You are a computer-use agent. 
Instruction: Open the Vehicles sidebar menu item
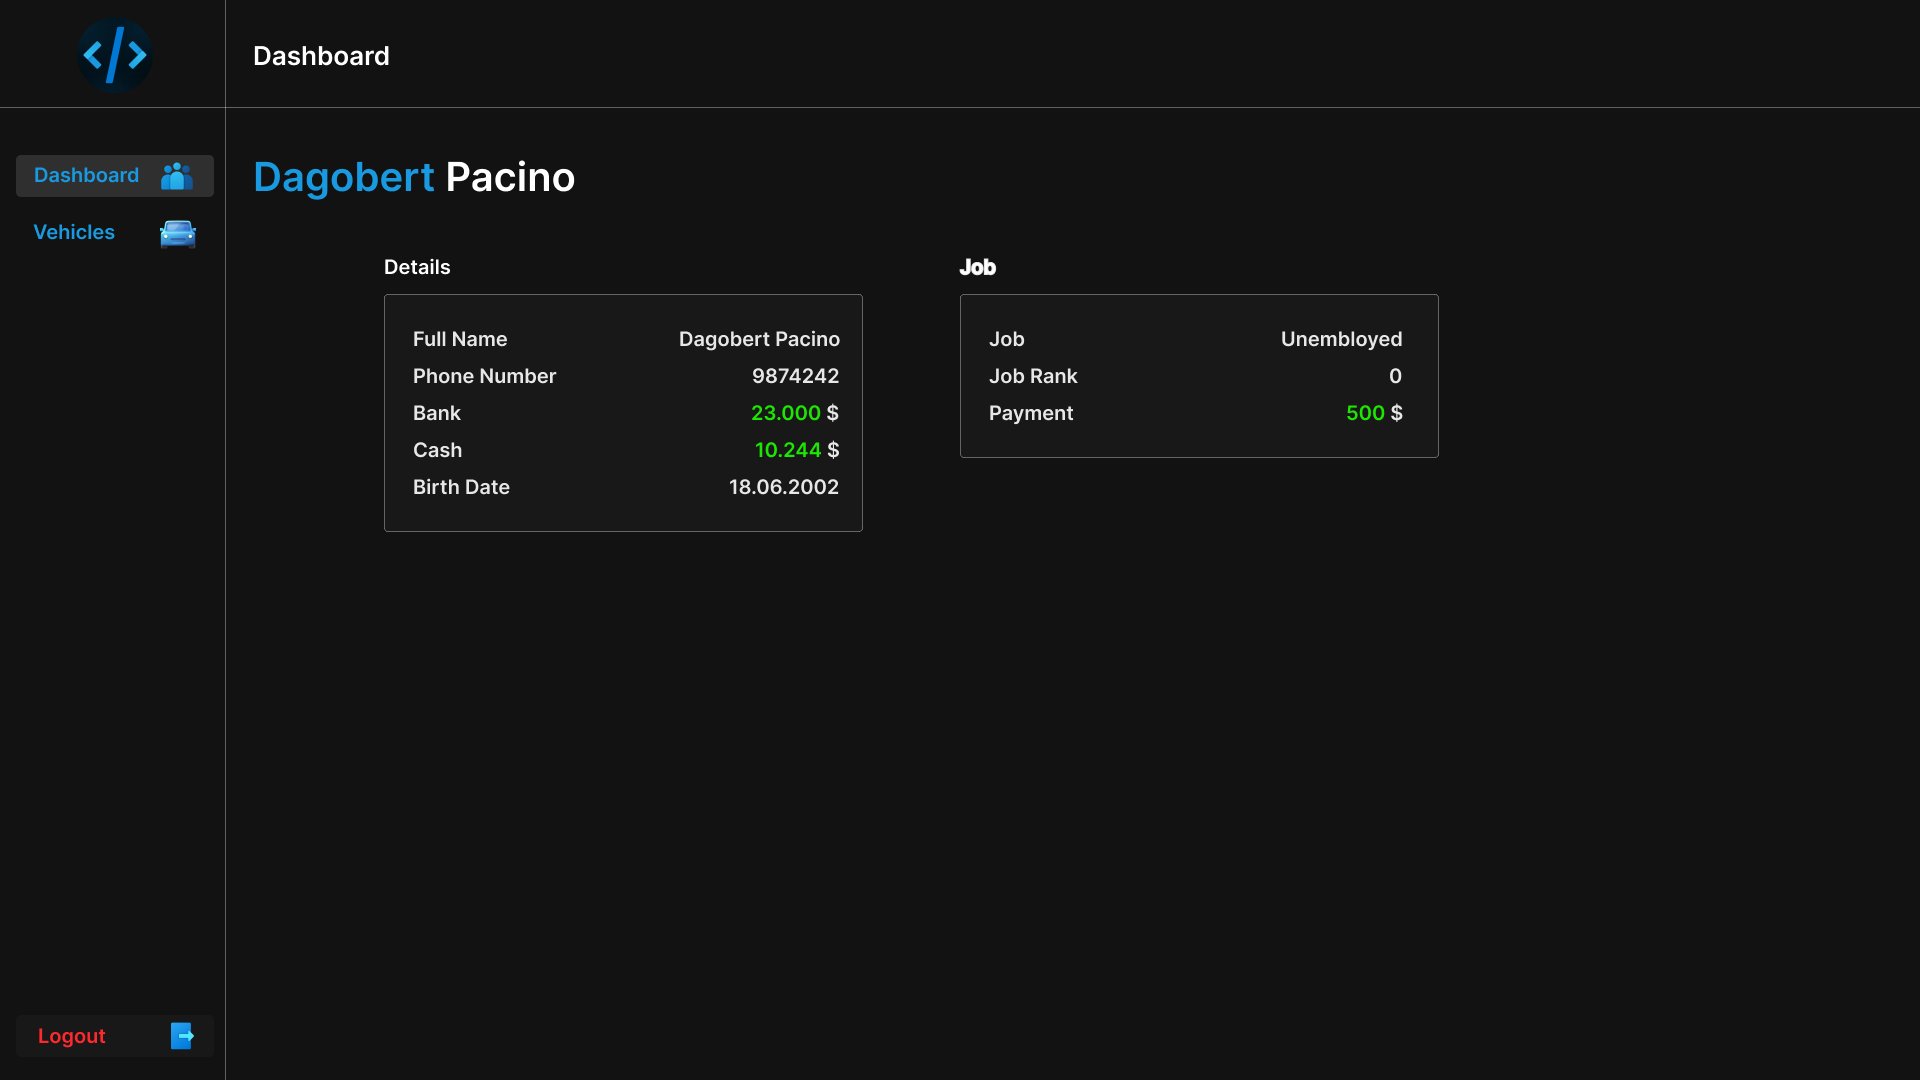[74, 232]
